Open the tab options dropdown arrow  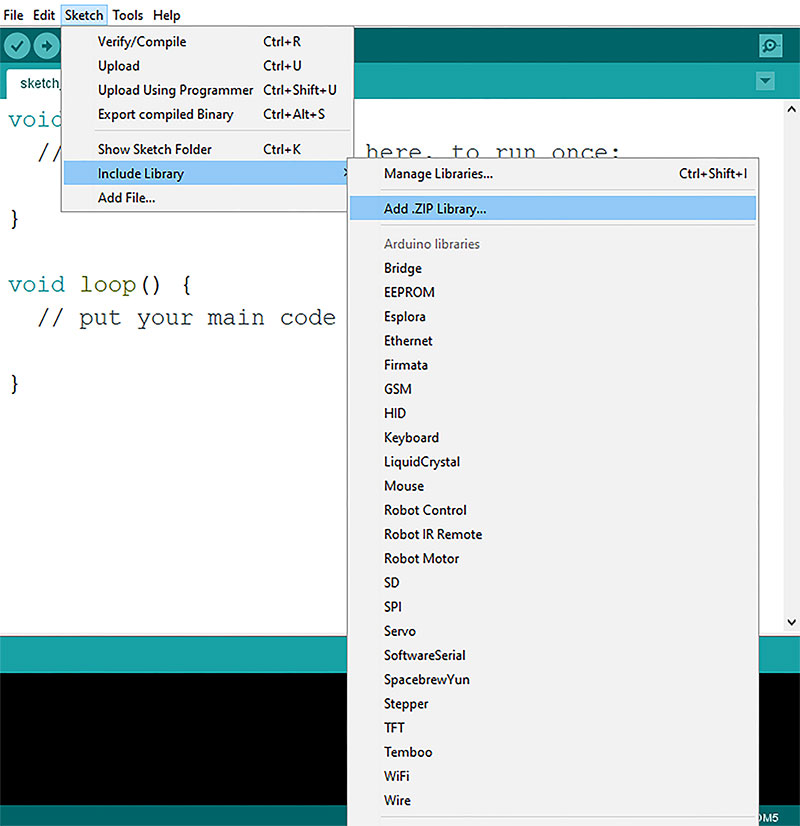[765, 81]
